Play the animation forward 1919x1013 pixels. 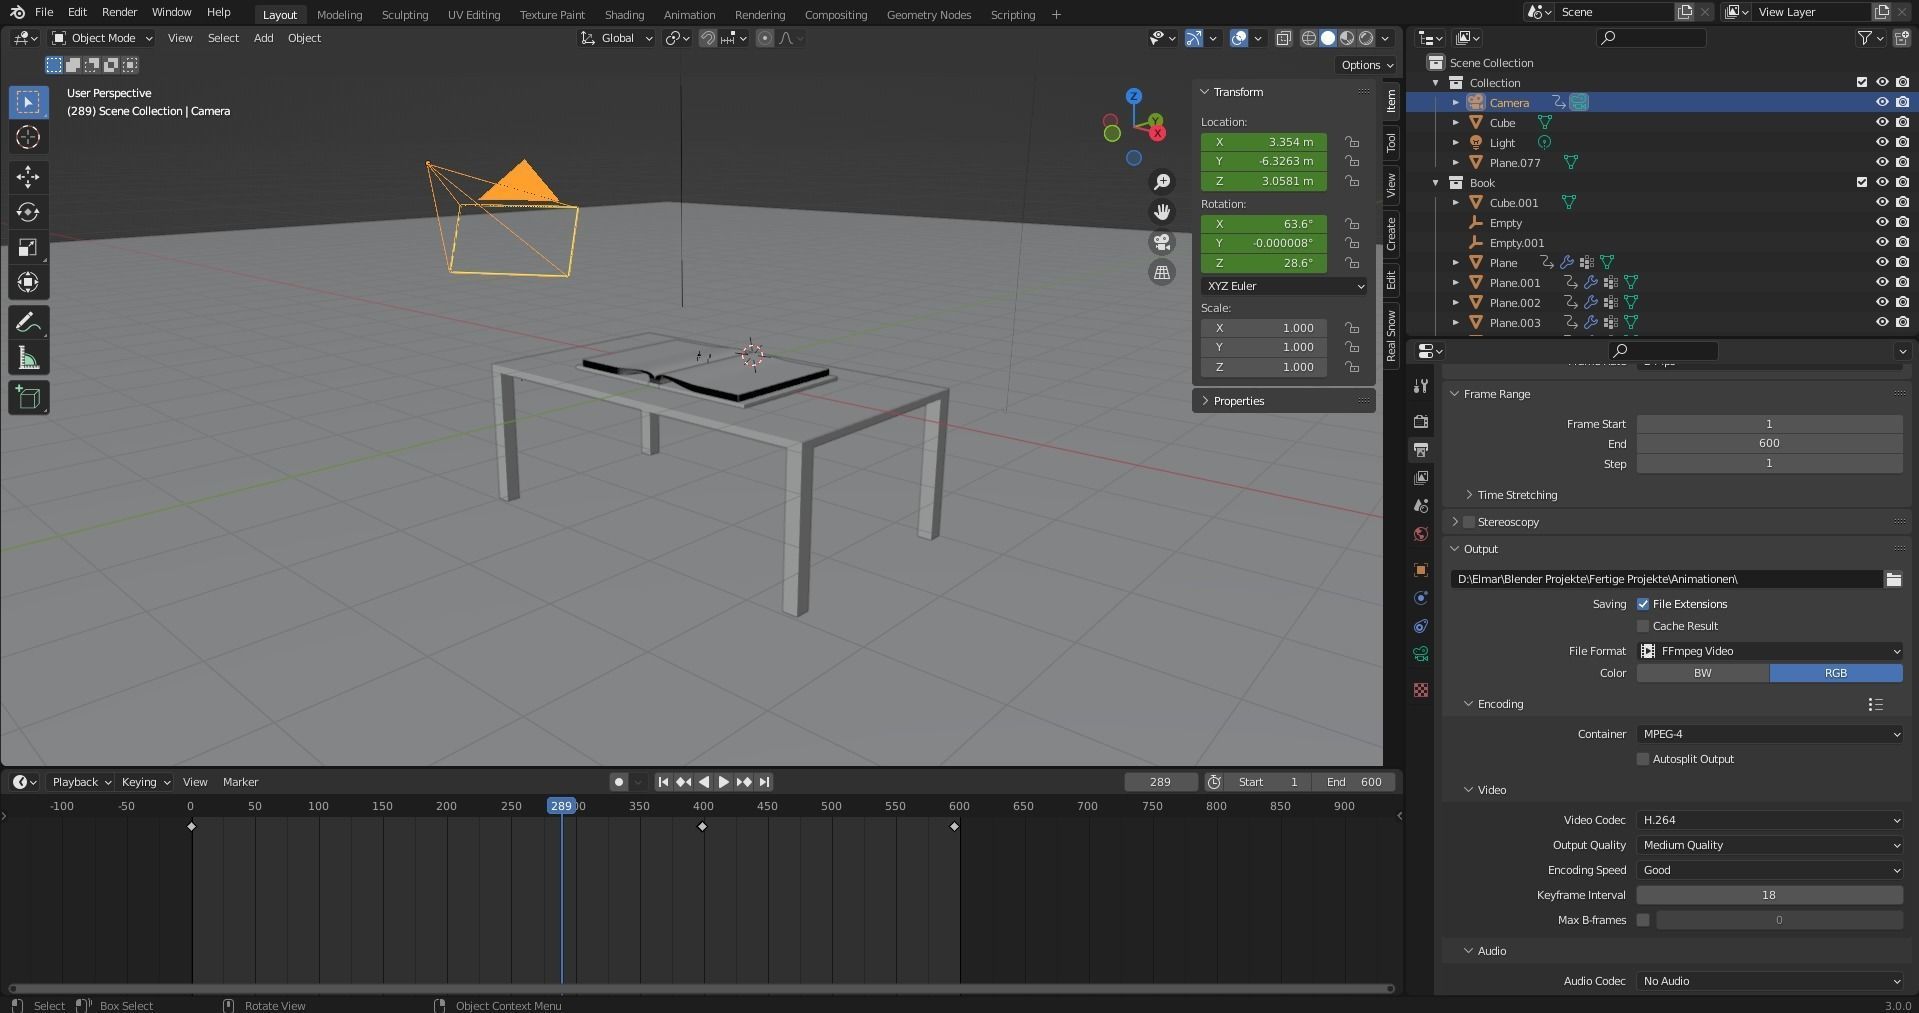724,782
